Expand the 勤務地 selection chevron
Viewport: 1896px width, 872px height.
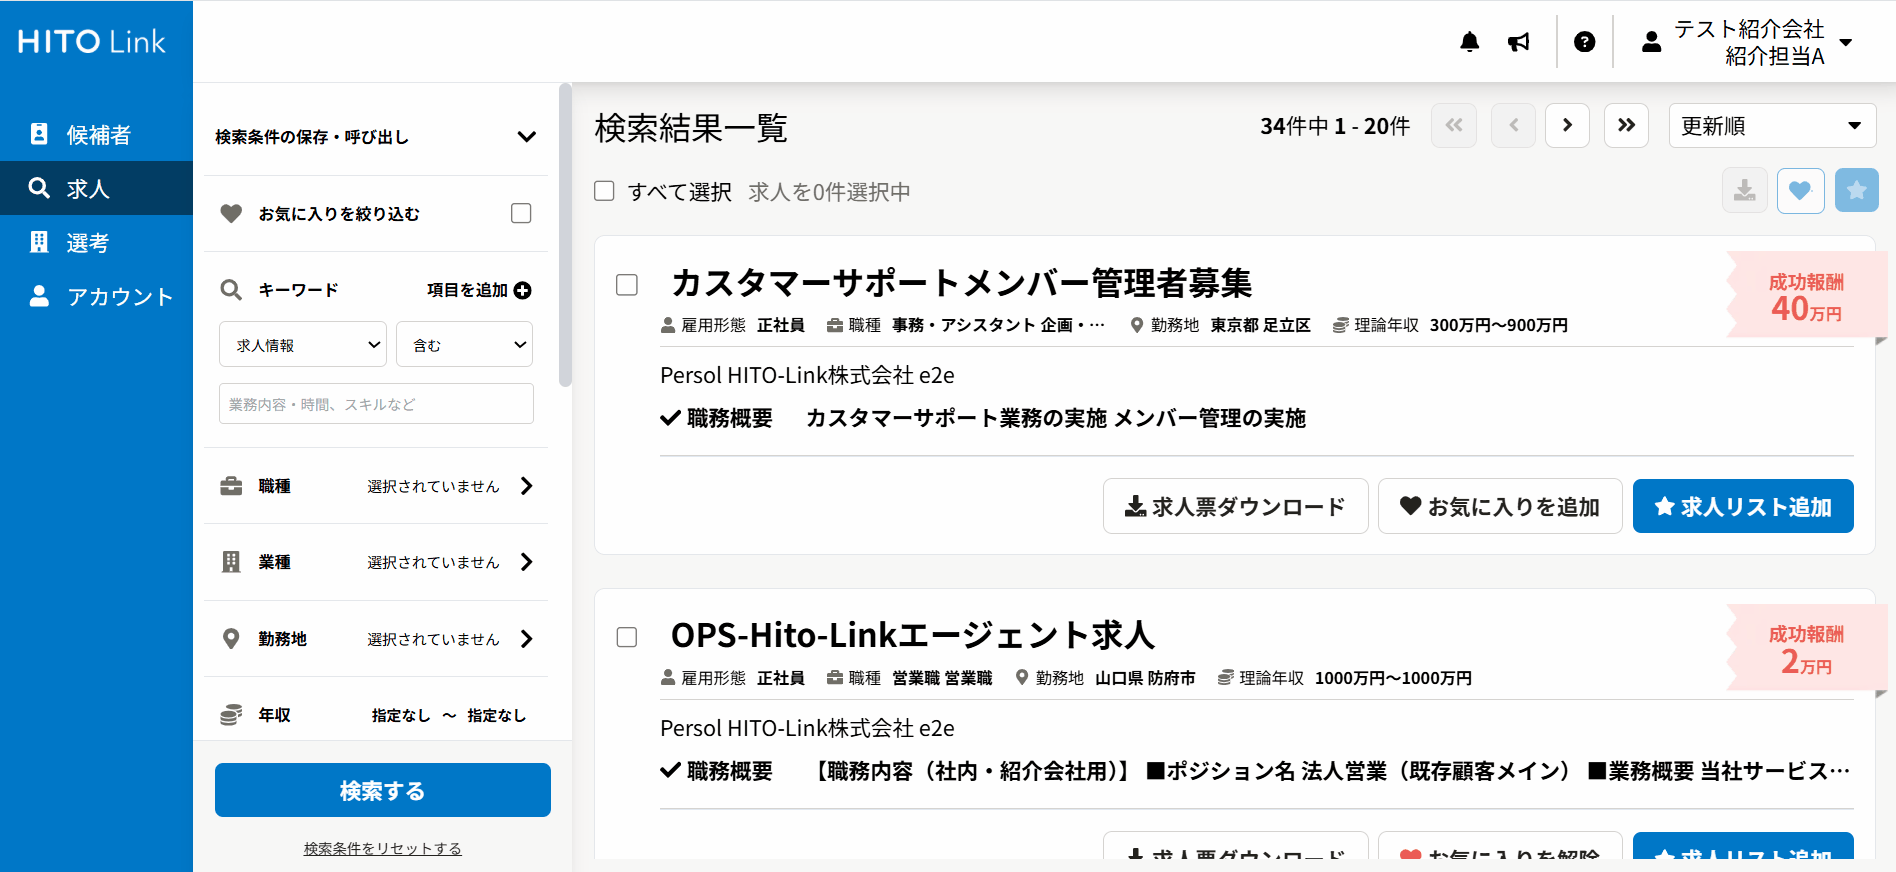(527, 639)
